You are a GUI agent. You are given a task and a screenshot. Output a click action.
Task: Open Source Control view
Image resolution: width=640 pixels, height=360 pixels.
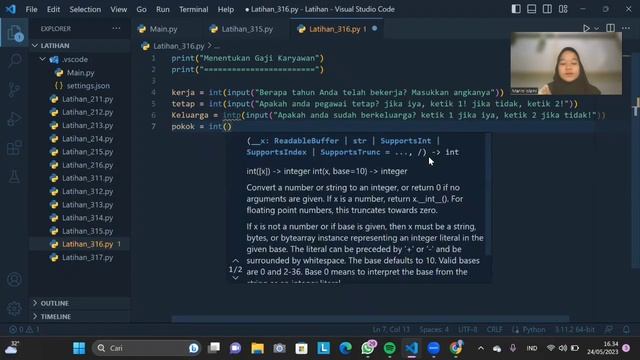point(15,89)
